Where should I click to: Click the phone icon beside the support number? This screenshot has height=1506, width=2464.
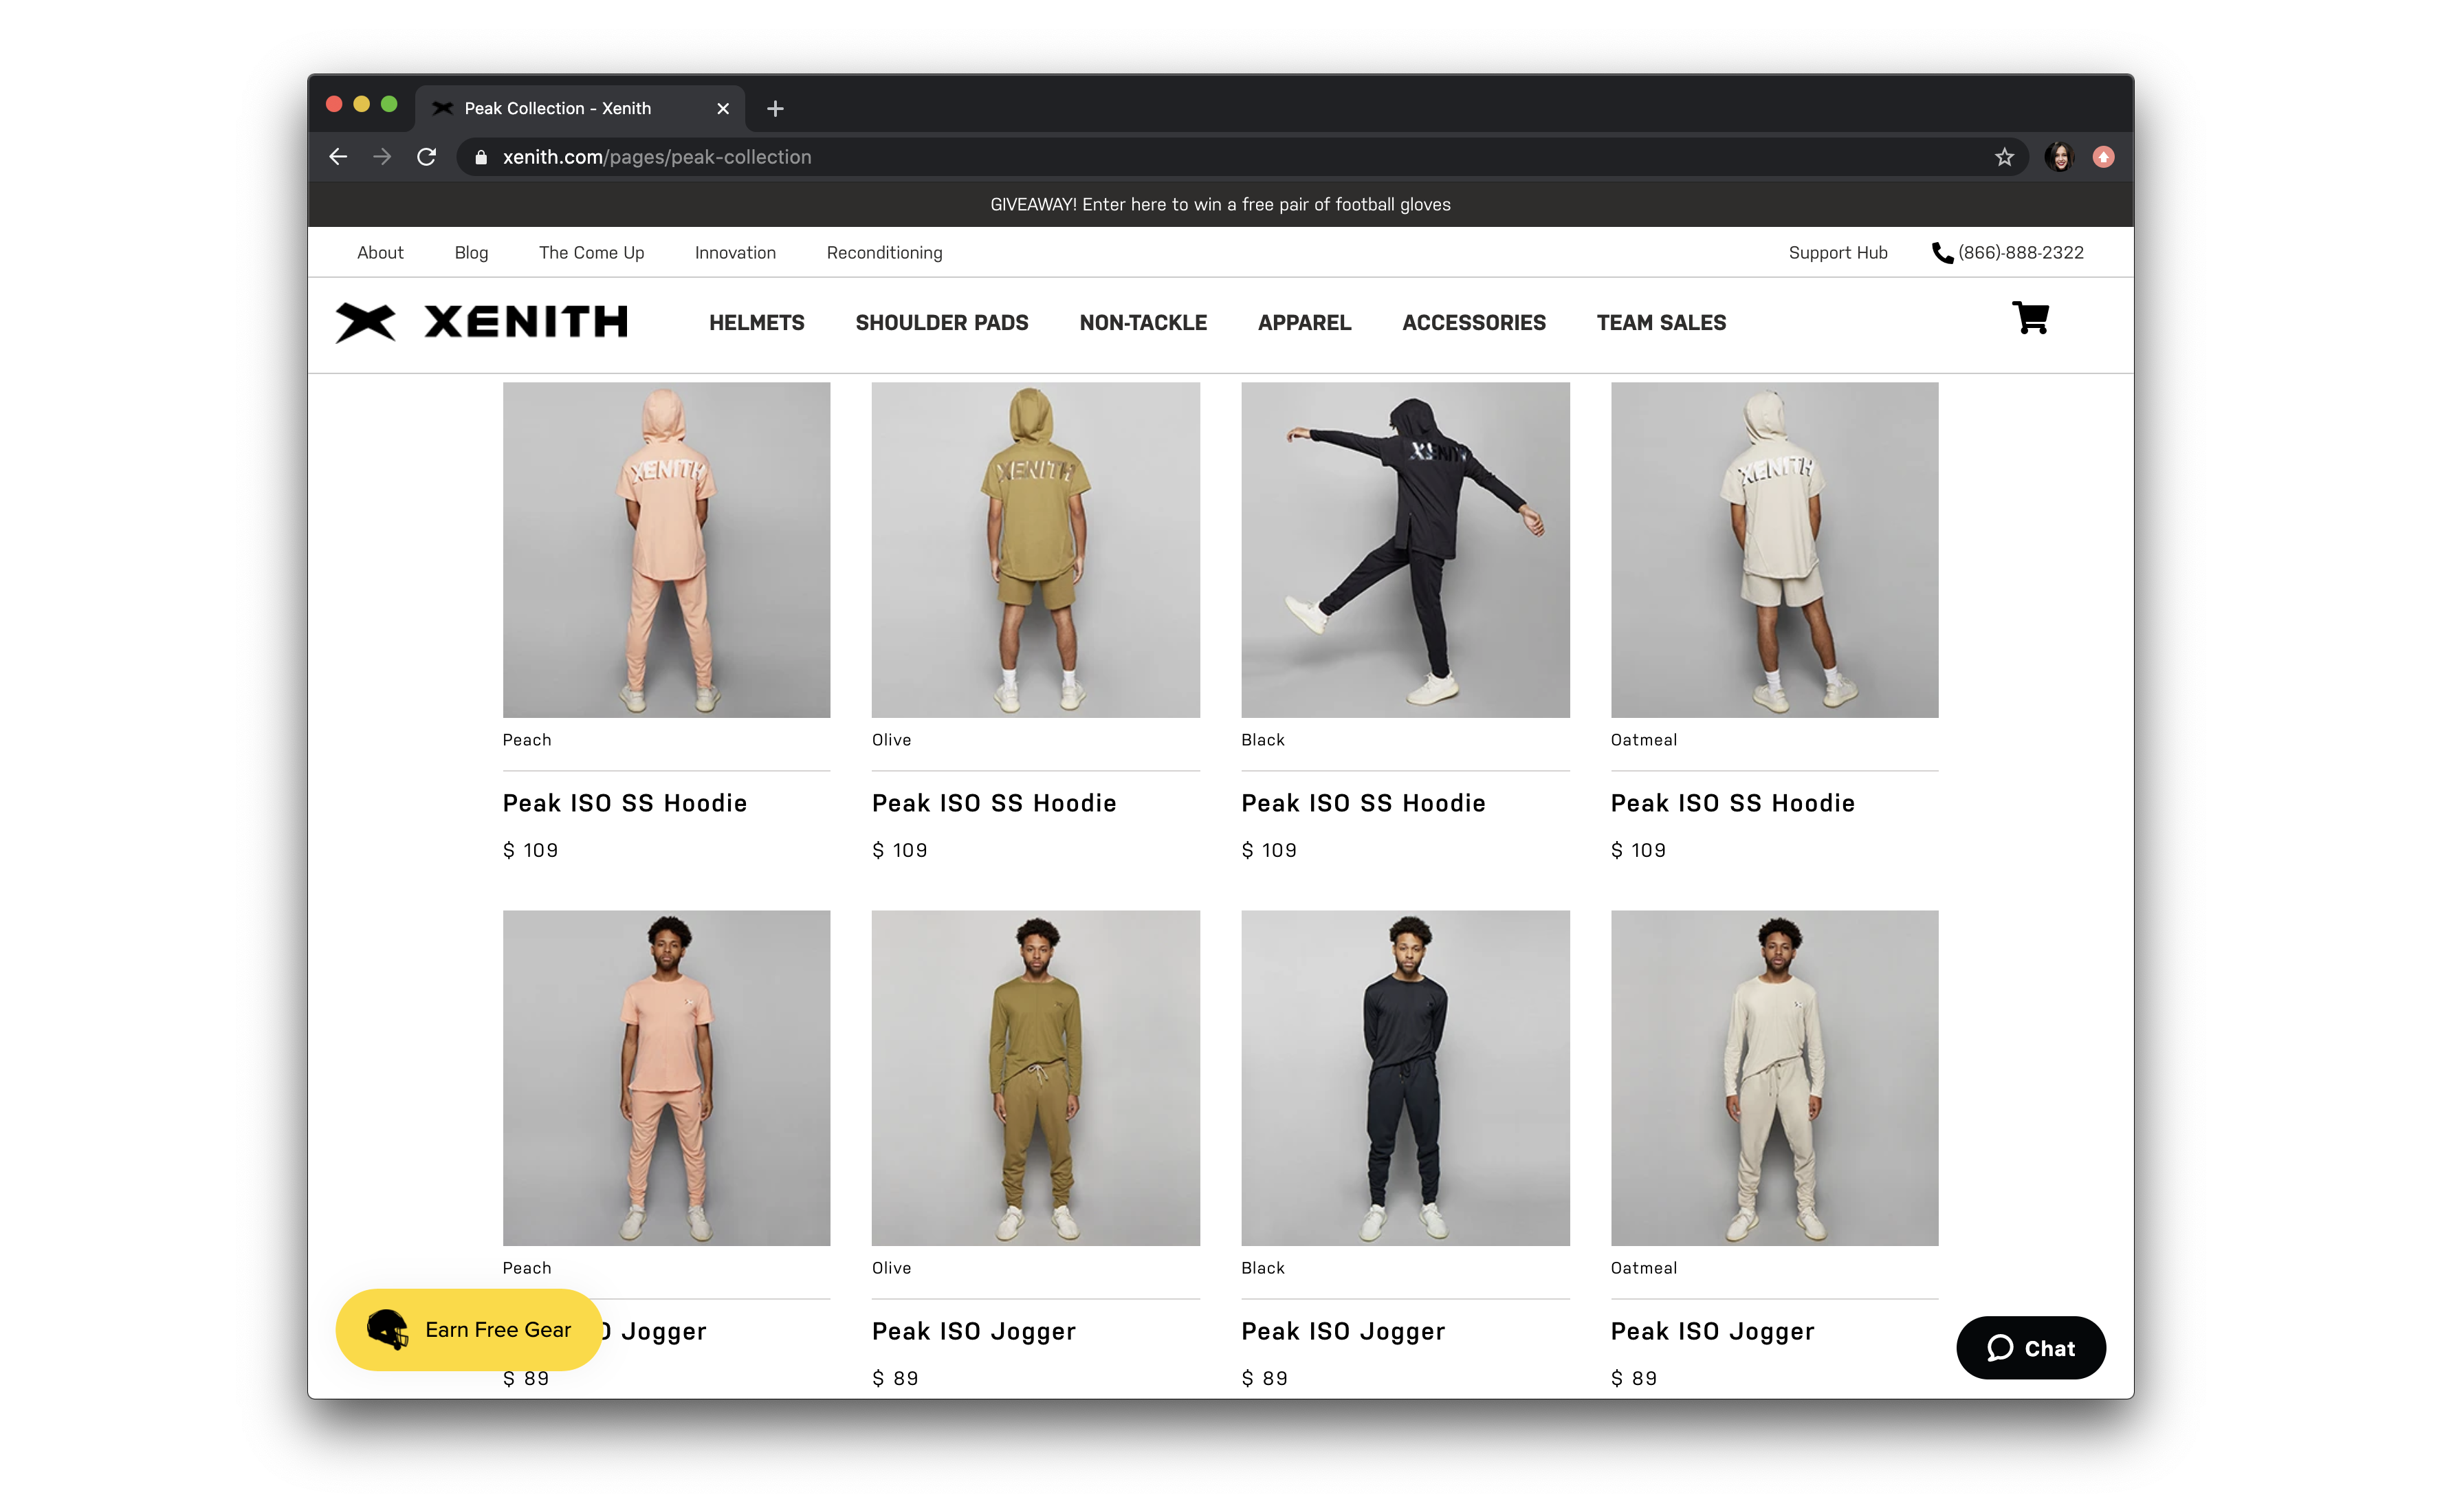click(1942, 253)
